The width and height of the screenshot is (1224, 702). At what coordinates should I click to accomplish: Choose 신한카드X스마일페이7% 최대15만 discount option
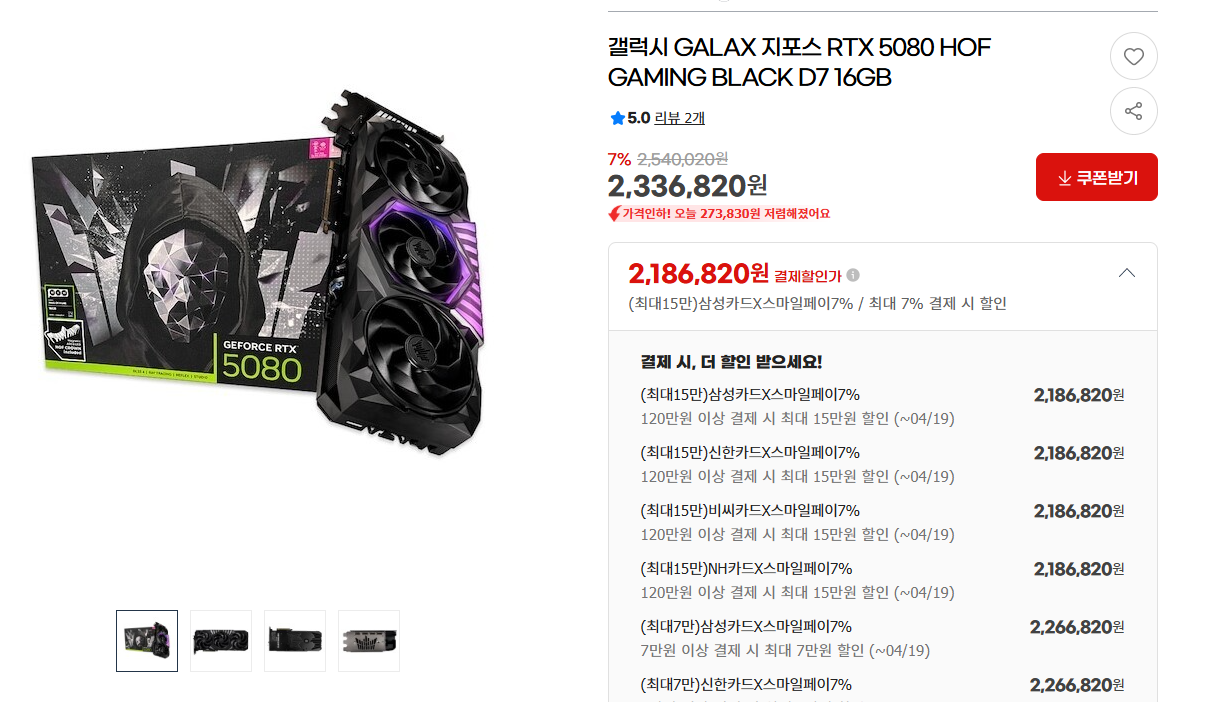pos(883,464)
